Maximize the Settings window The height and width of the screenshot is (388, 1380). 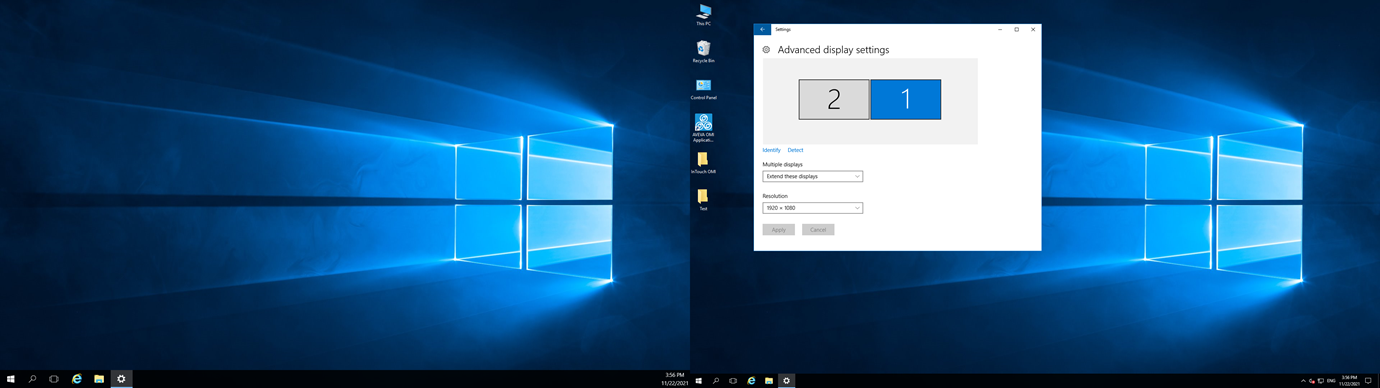point(1017,29)
